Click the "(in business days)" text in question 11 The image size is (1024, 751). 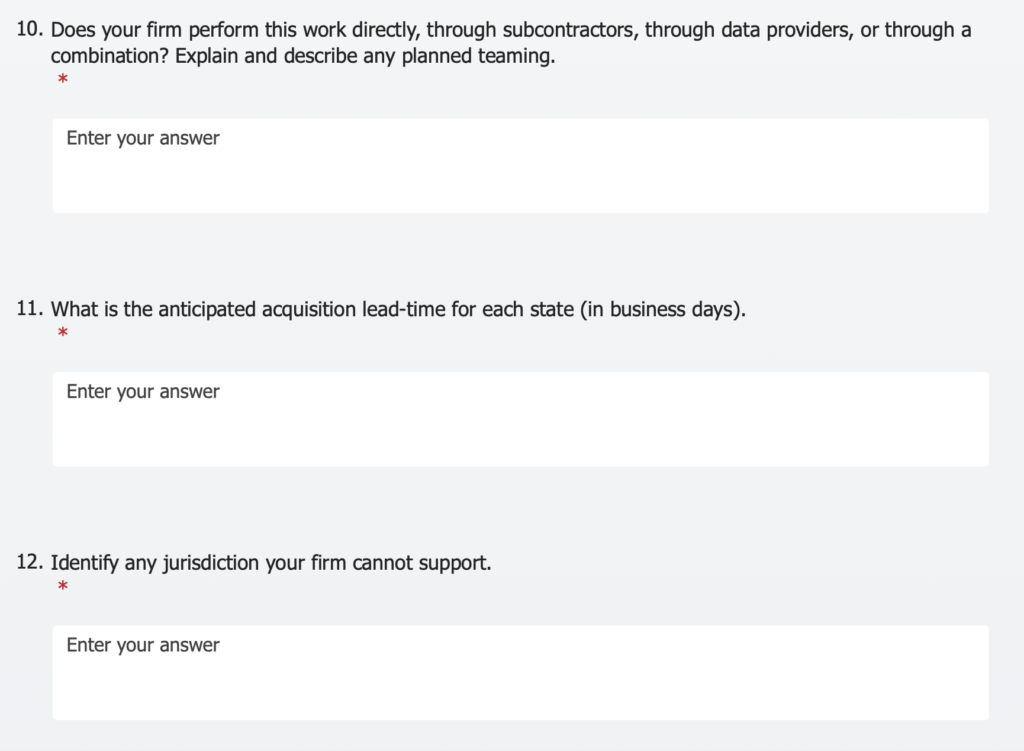[x=663, y=310]
